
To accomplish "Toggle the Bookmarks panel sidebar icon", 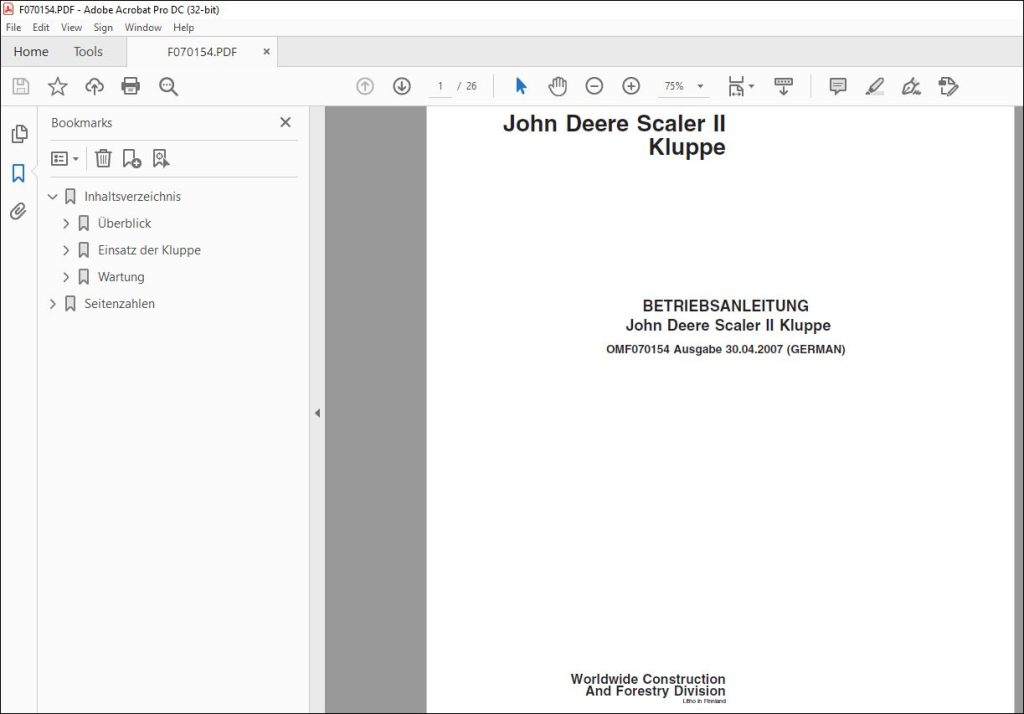I will point(18,173).
